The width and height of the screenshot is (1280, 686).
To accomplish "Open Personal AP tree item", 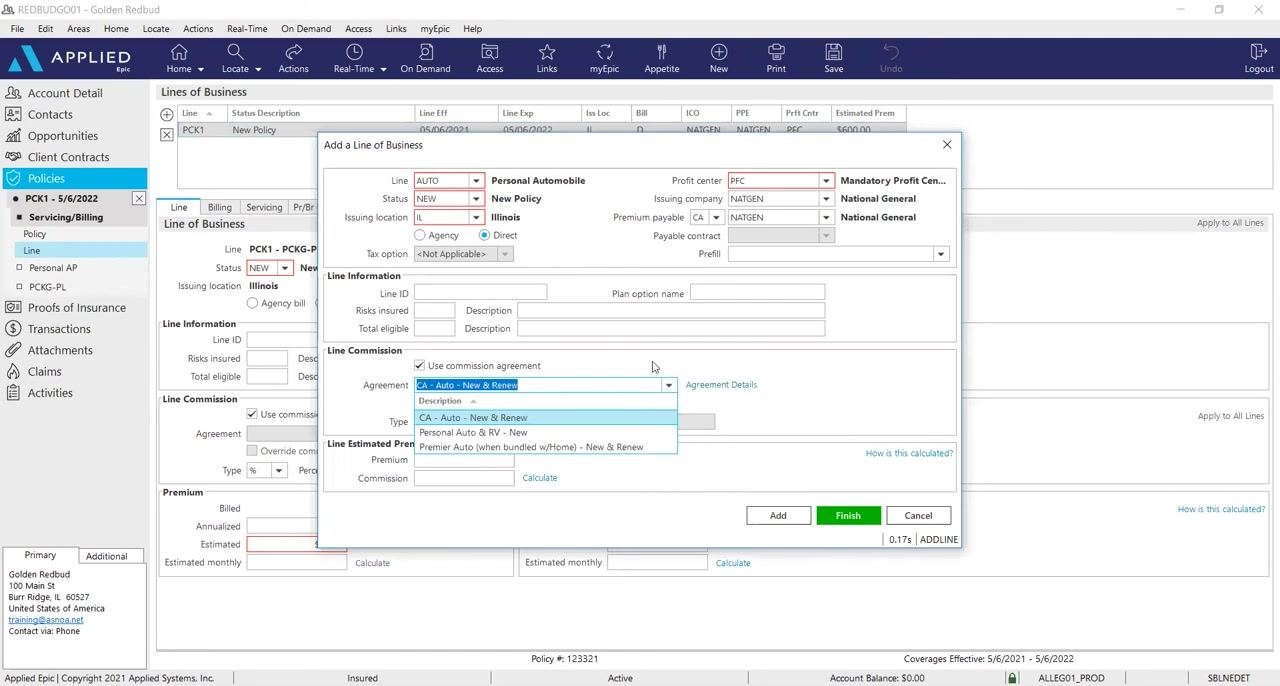I will tap(53, 268).
